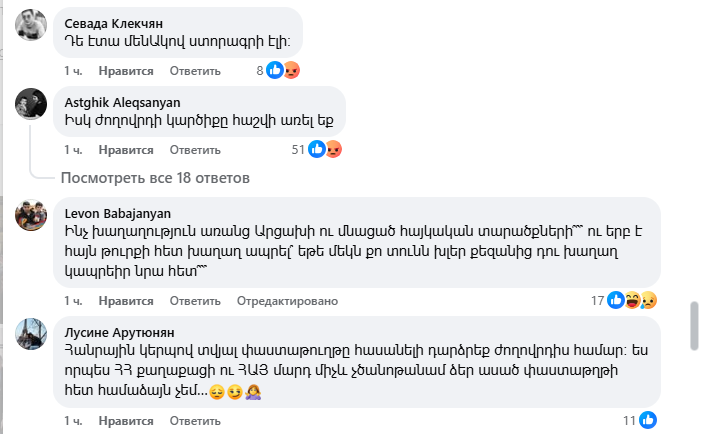Image resolution: width=702 pixels, height=434 pixels.
Task: Reply to Севада Клекчян's comment
Action: pyautogui.click(x=194, y=71)
